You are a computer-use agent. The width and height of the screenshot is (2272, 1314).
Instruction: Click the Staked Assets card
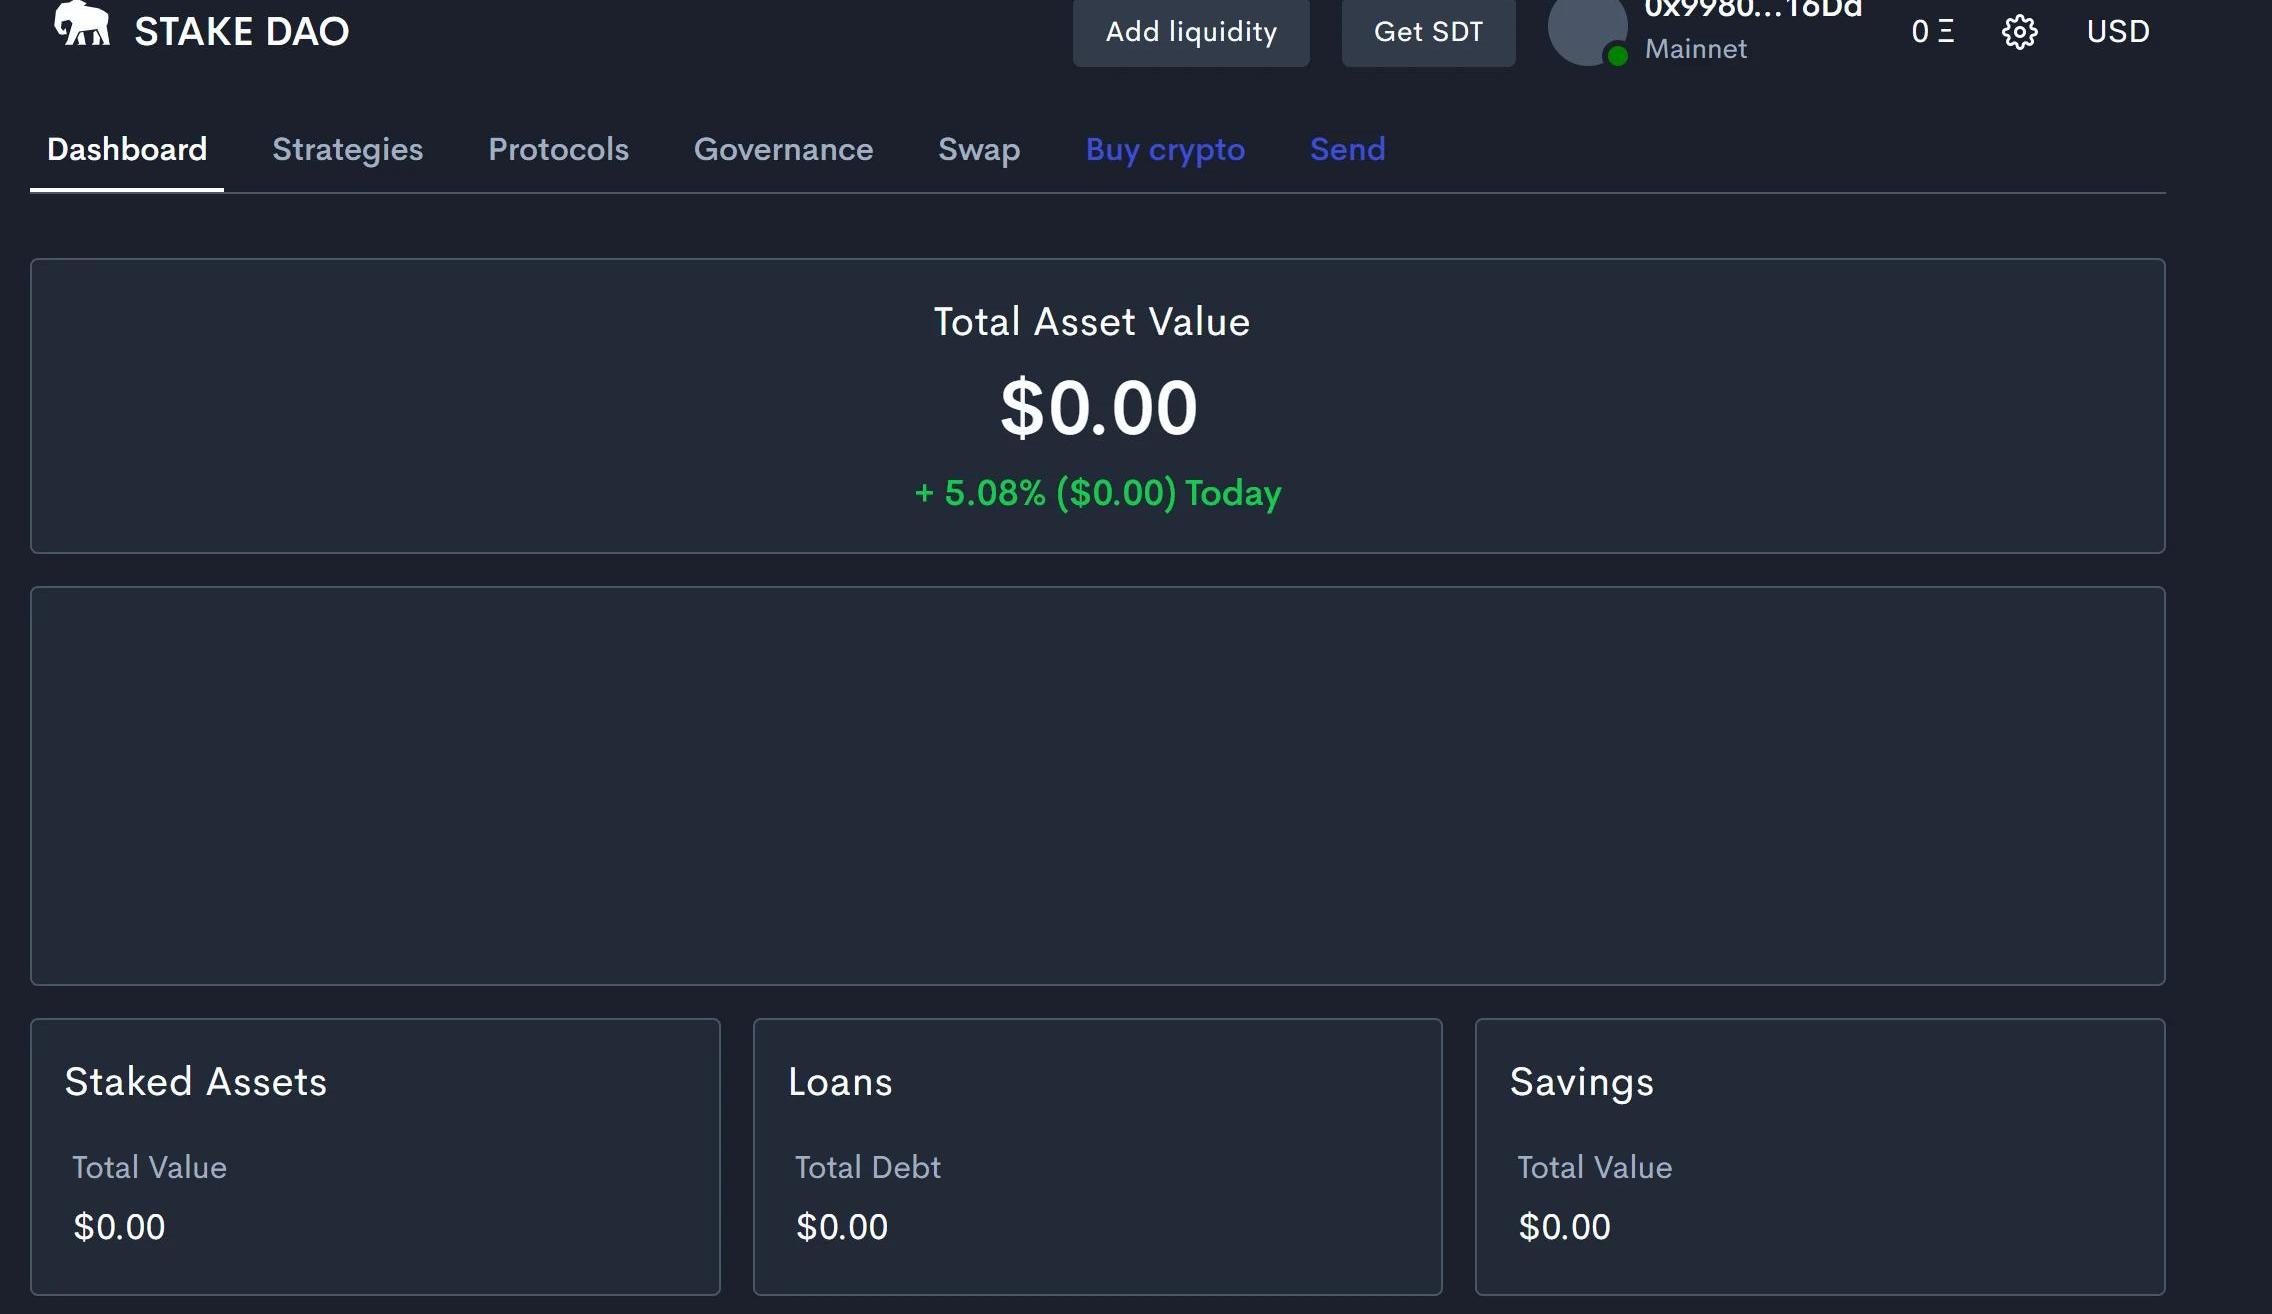[x=375, y=1156]
